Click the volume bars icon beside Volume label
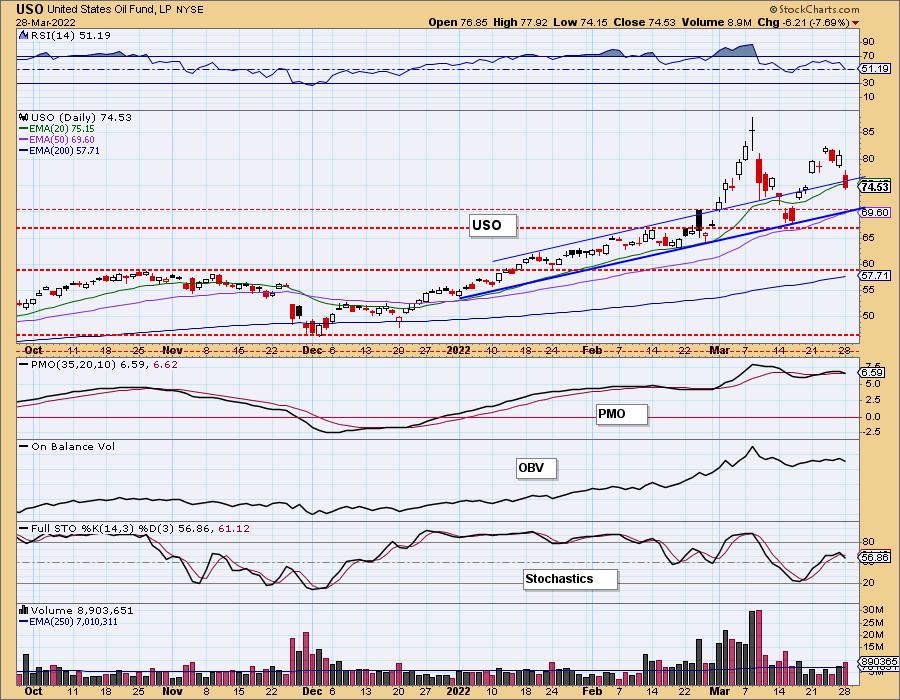The image size is (900, 700). (24, 610)
